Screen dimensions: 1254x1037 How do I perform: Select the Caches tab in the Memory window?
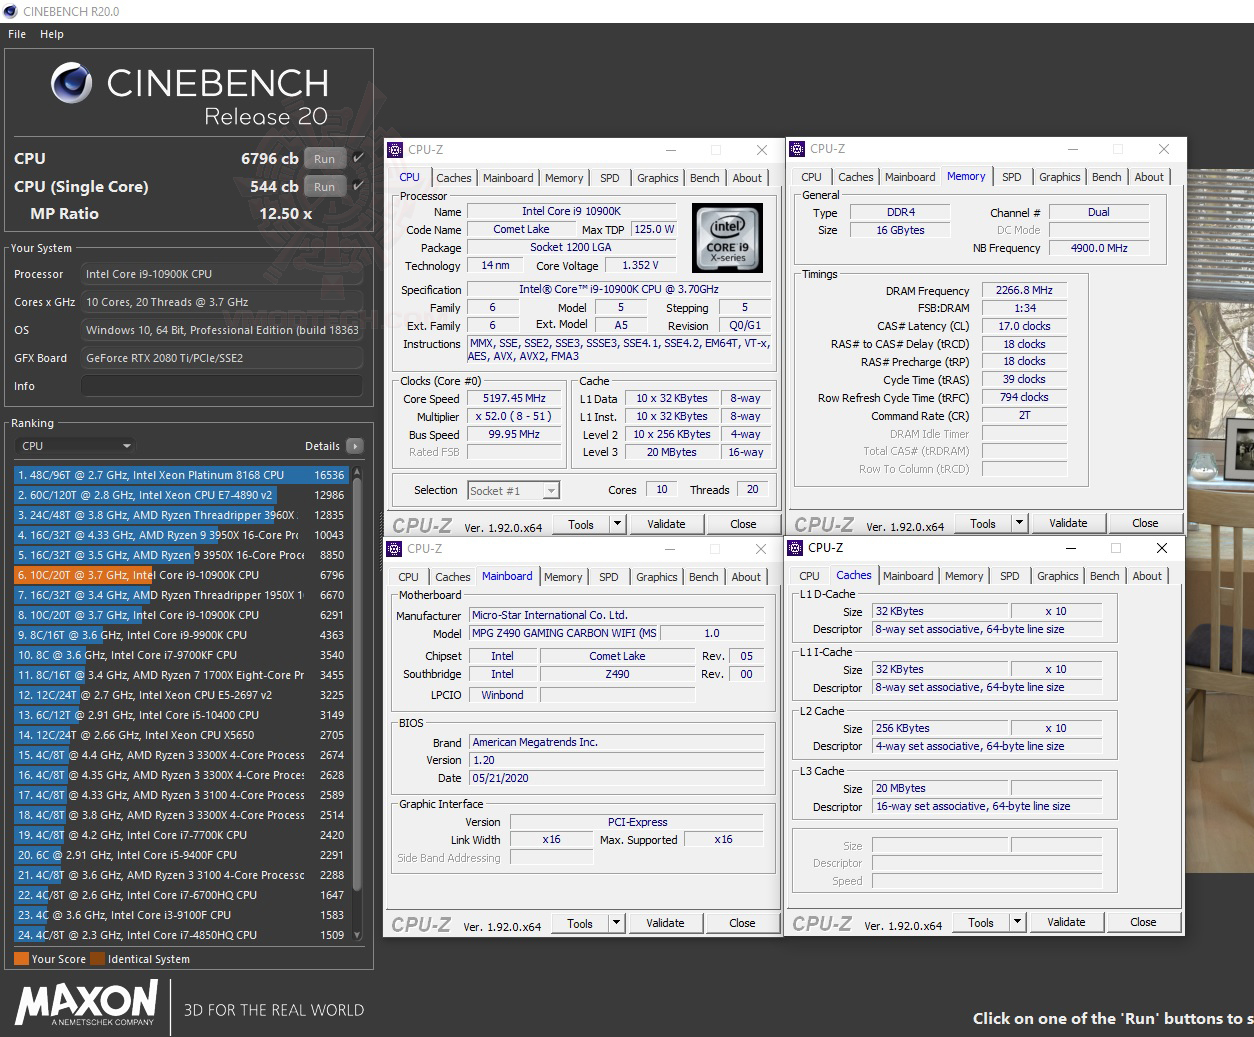click(x=856, y=176)
